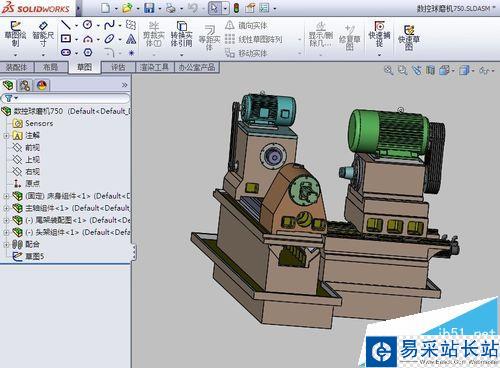Click the Move Entities button
The image size is (500, 368).
click(x=247, y=53)
